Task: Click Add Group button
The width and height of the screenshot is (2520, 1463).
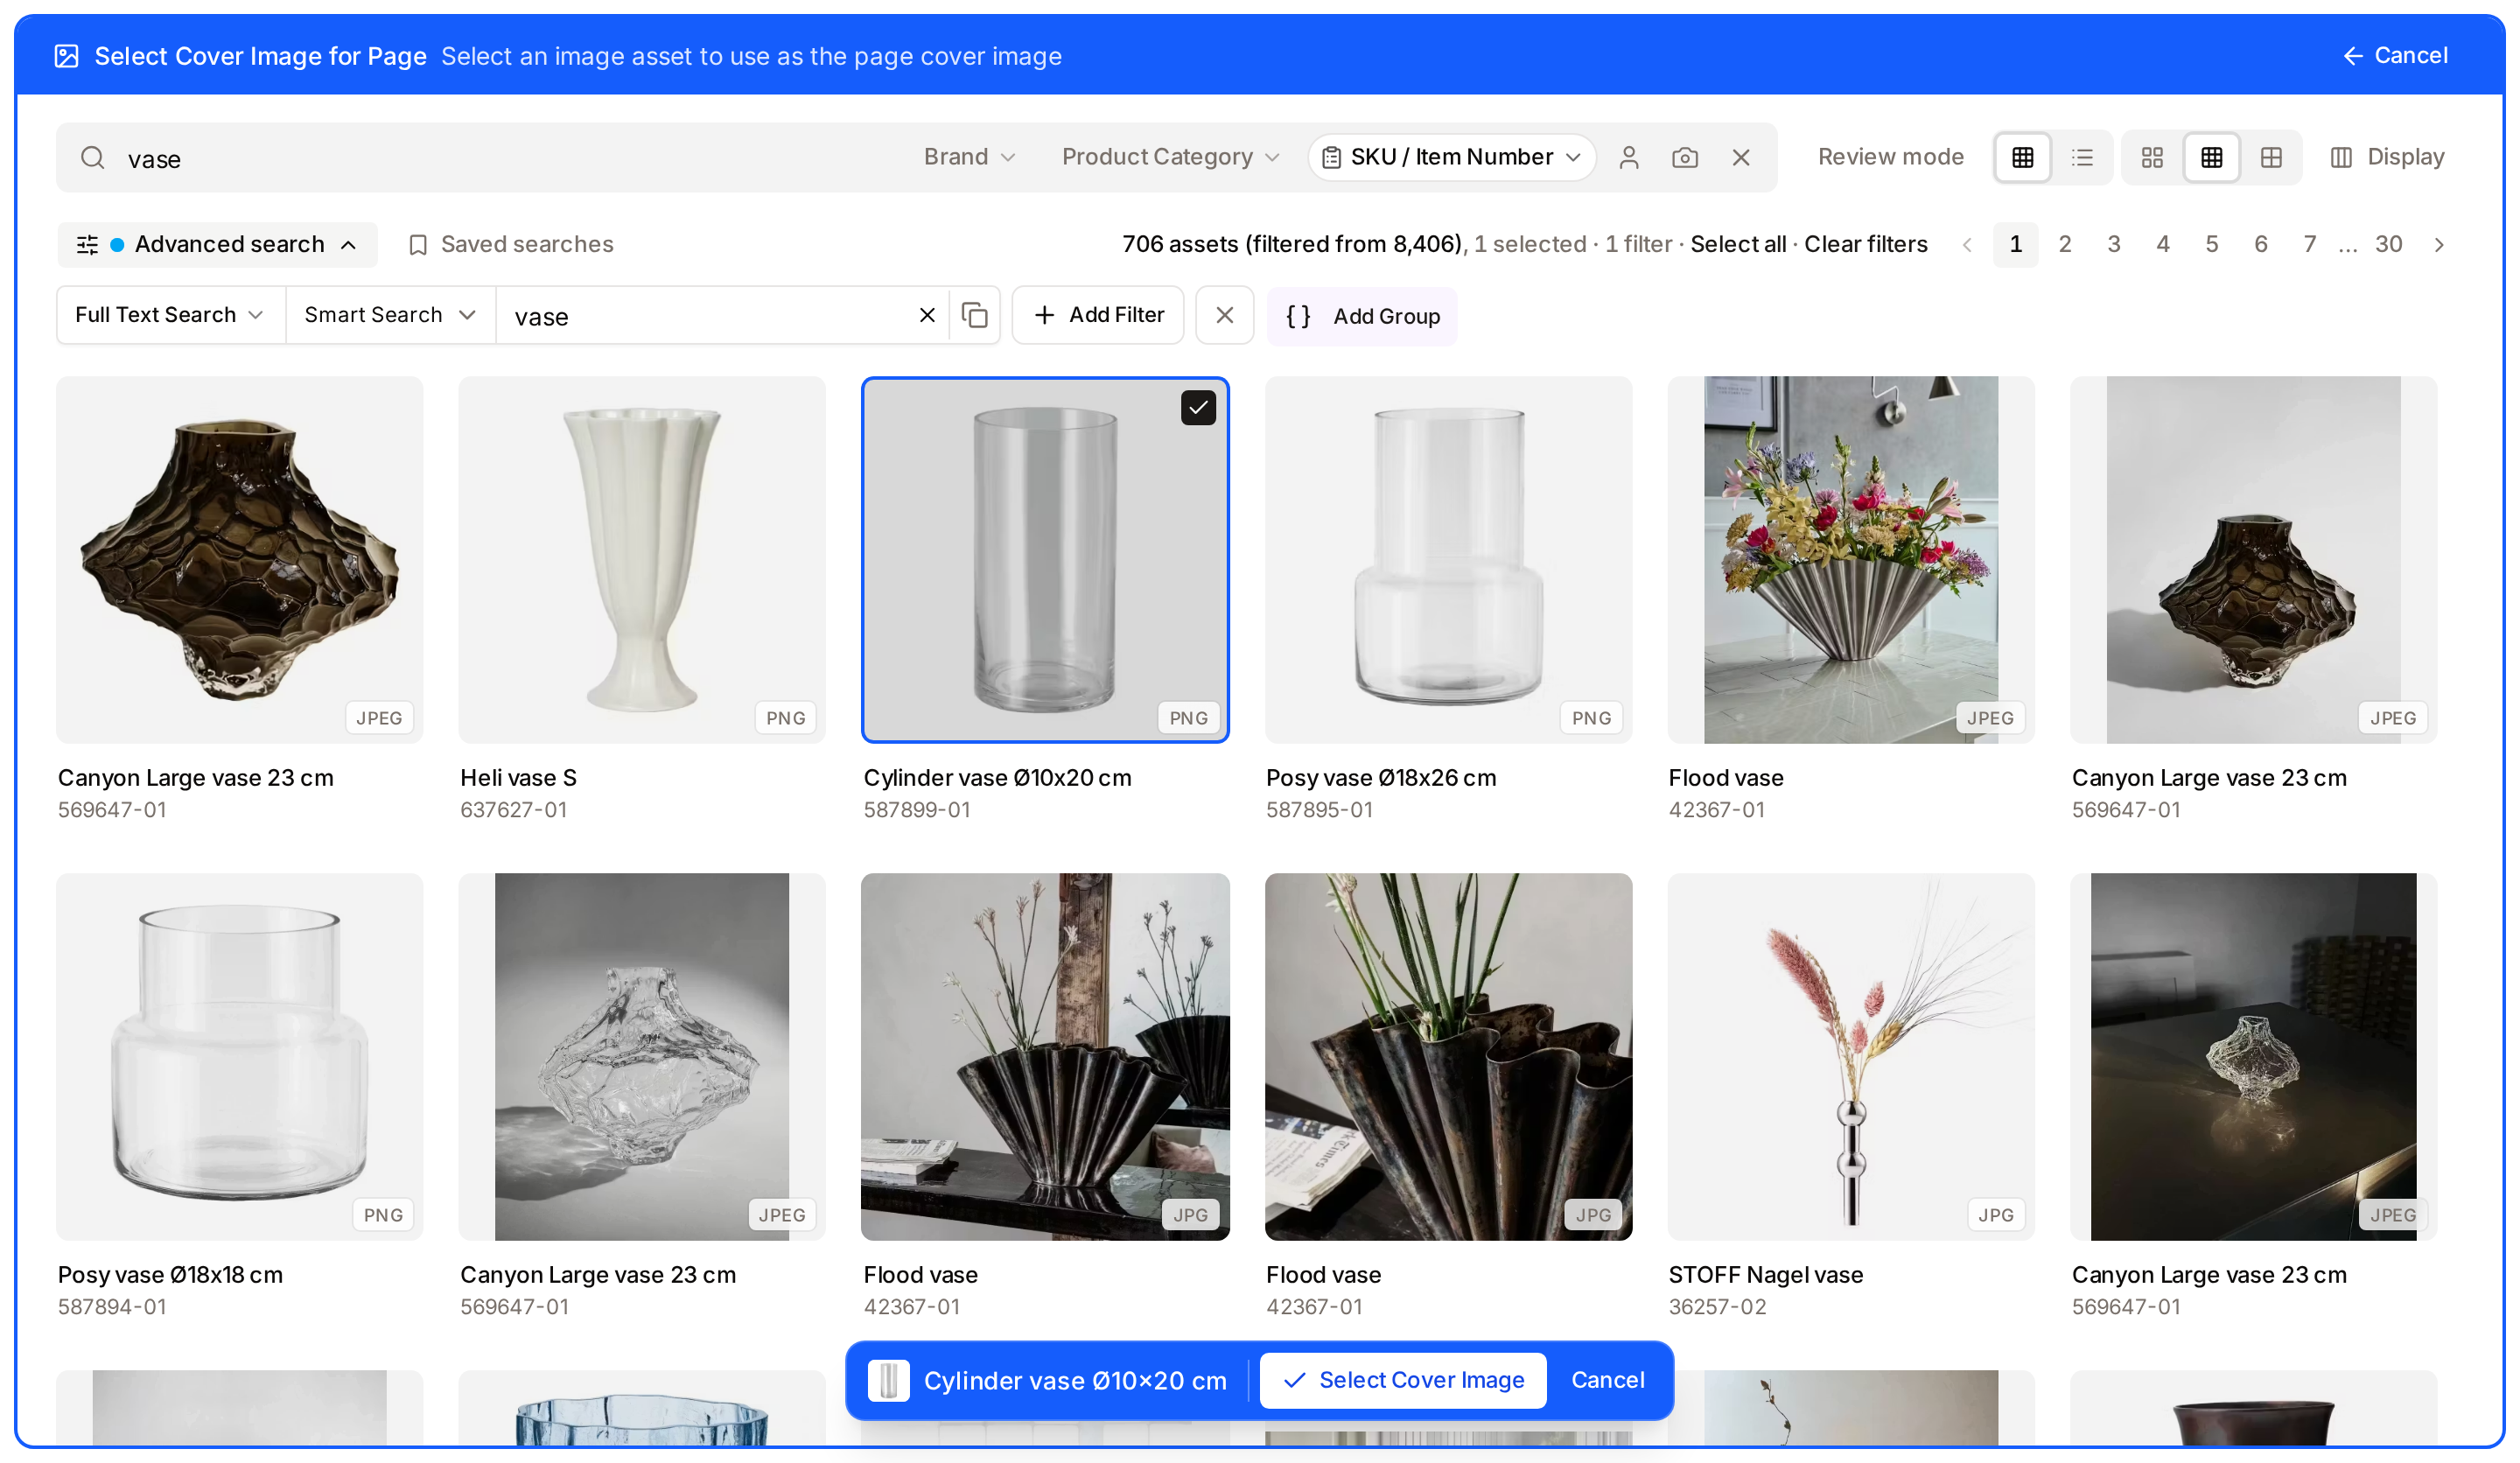Action: point(1361,316)
